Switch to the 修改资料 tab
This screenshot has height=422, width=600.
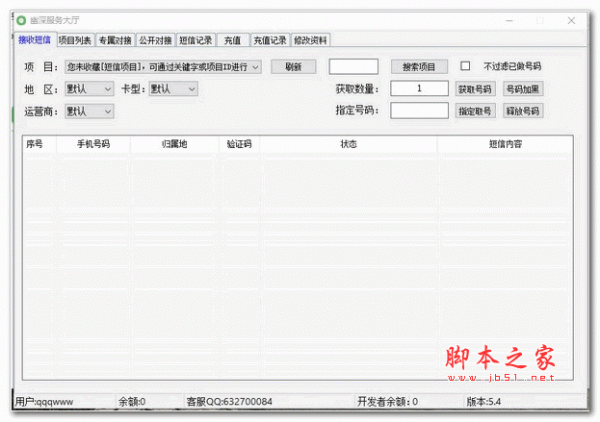click(x=310, y=40)
